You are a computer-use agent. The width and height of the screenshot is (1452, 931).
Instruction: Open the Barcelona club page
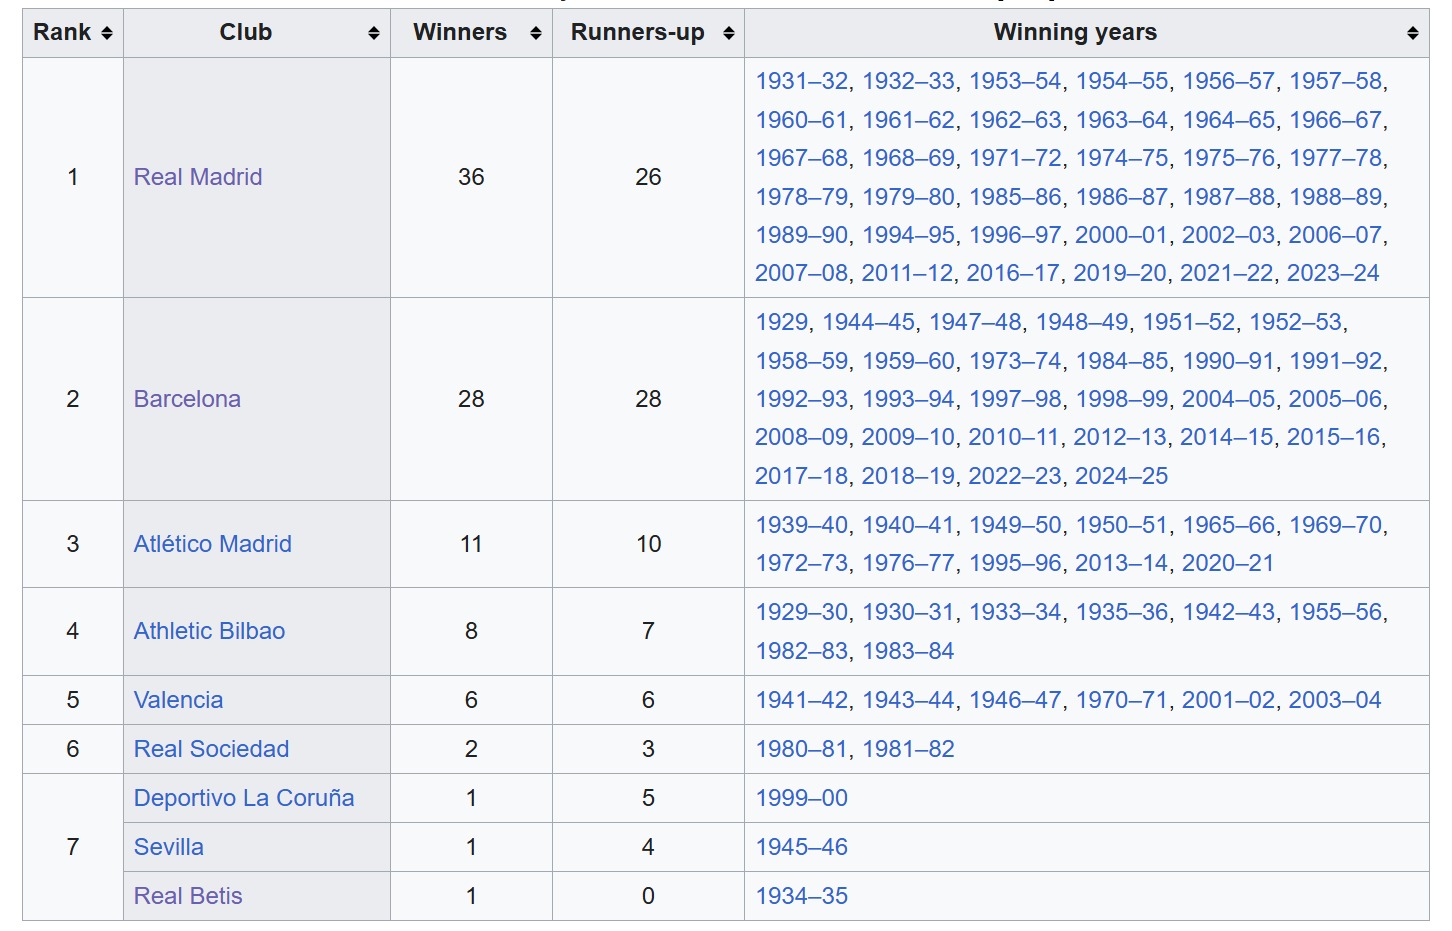point(187,399)
